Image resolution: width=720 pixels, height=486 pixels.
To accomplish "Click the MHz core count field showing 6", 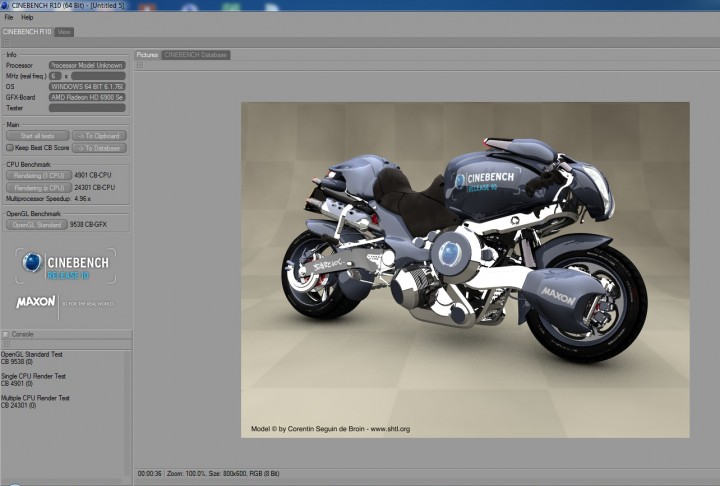I will tap(55, 76).
